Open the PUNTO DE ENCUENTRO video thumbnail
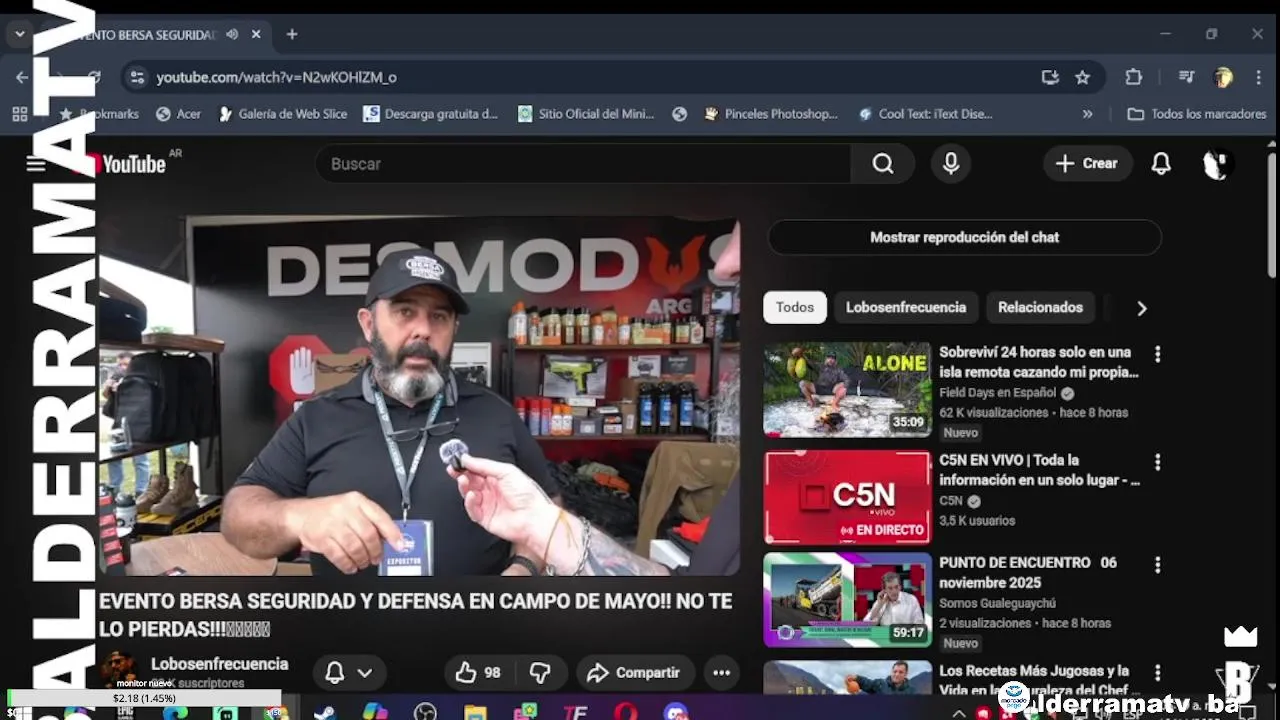 coord(847,600)
